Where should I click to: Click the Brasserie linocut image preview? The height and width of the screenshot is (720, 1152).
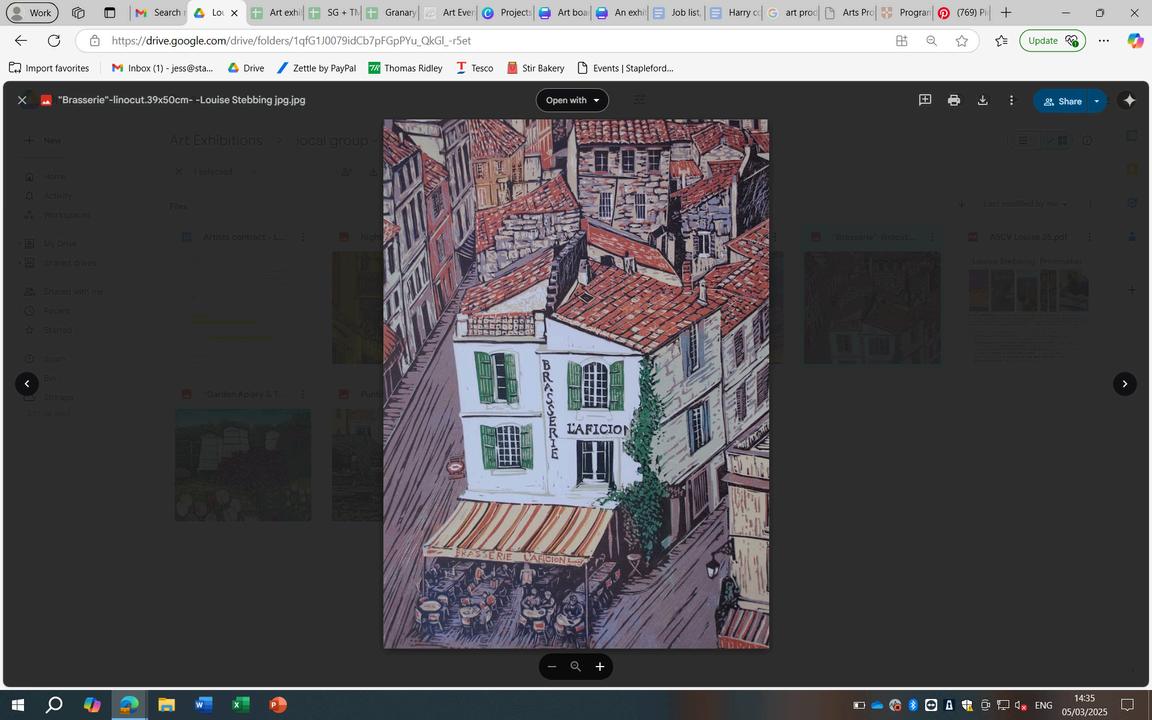(576, 384)
